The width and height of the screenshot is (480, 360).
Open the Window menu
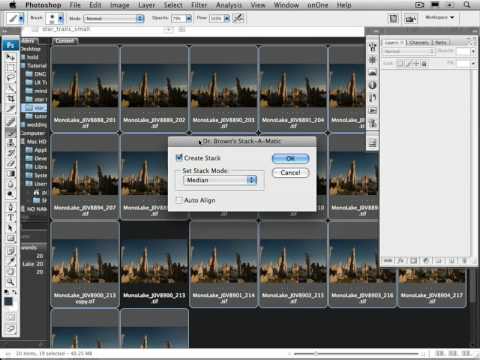point(286,5)
